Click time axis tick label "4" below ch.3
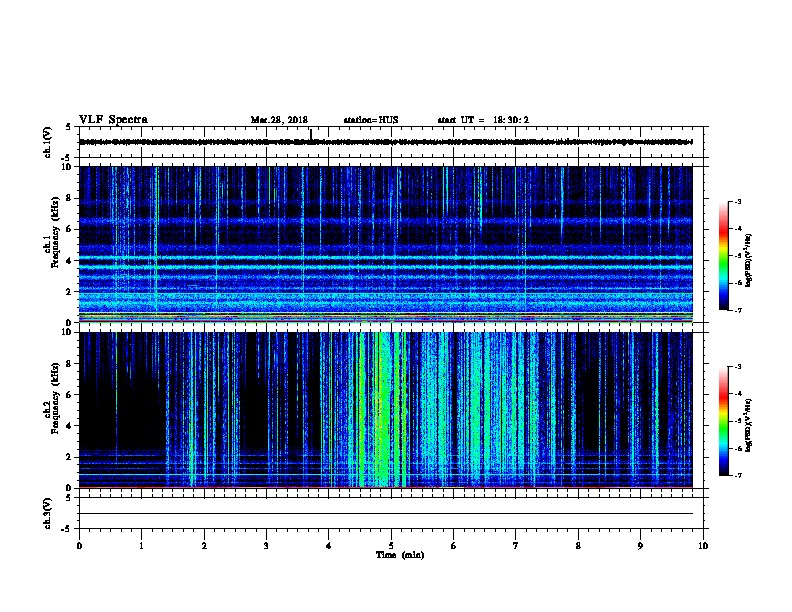The image size is (792, 612). (329, 546)
